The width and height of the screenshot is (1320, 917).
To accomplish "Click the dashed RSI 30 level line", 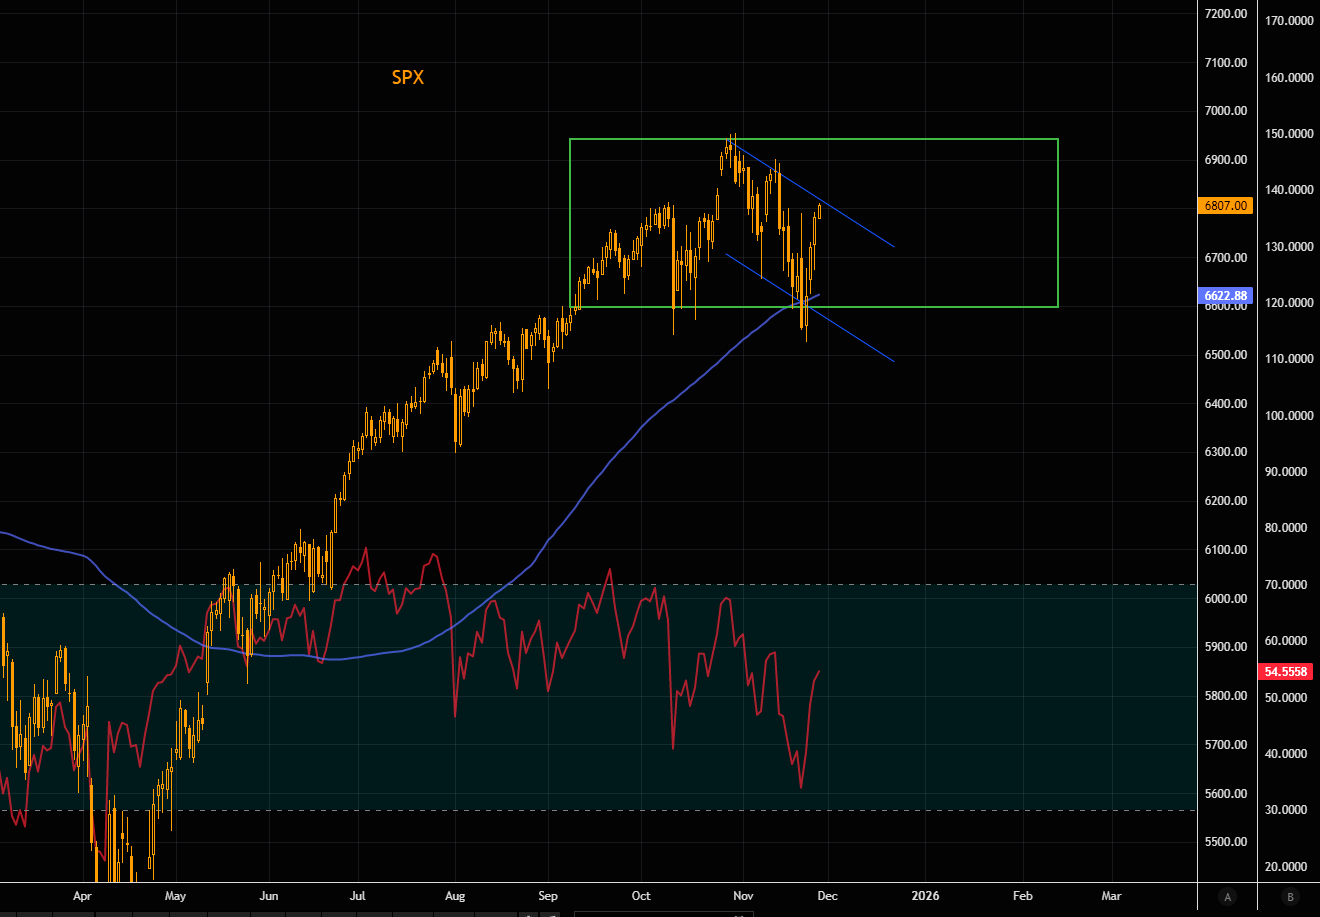I will click(x=900, y=810).
